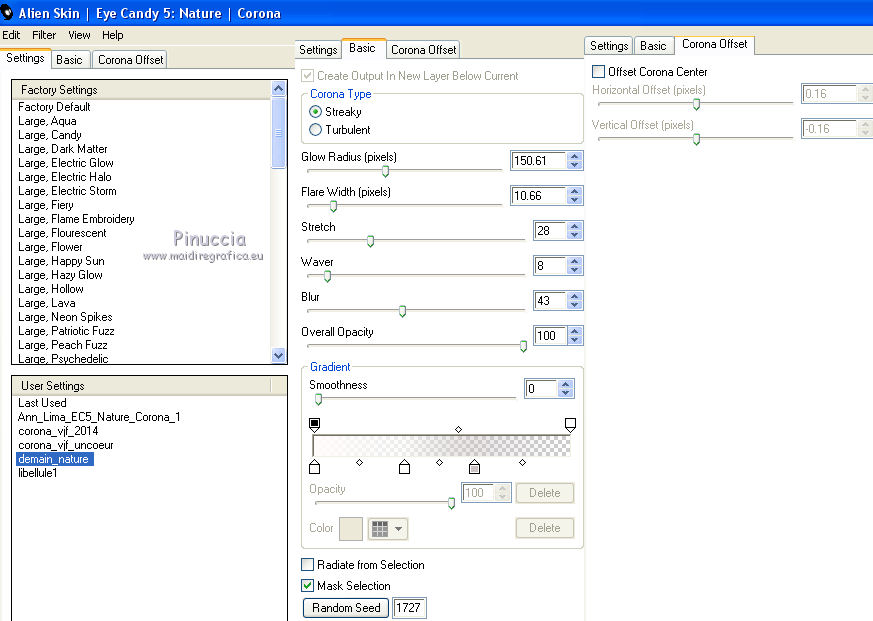Select Last Used in User Settings
873x621 pixels.
click(42, 403)
